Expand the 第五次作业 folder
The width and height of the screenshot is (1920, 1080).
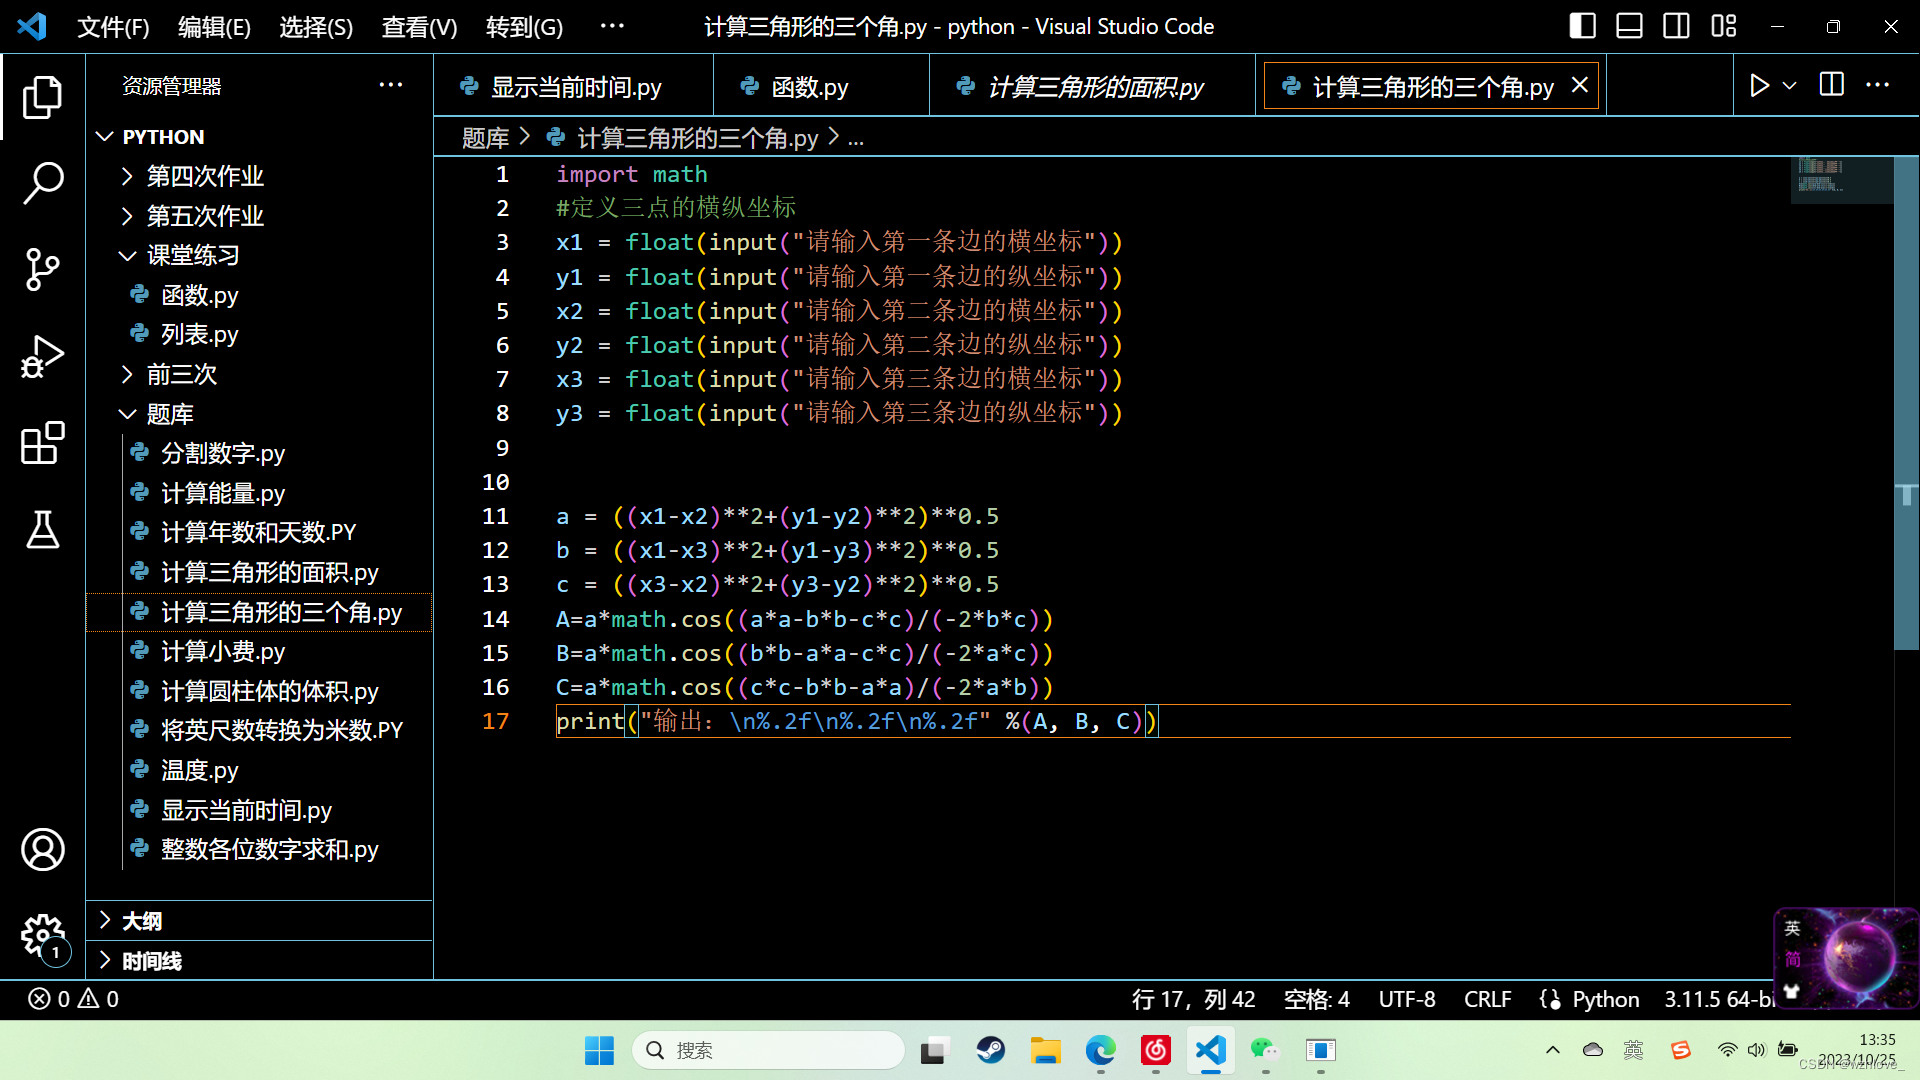point(260,216)
